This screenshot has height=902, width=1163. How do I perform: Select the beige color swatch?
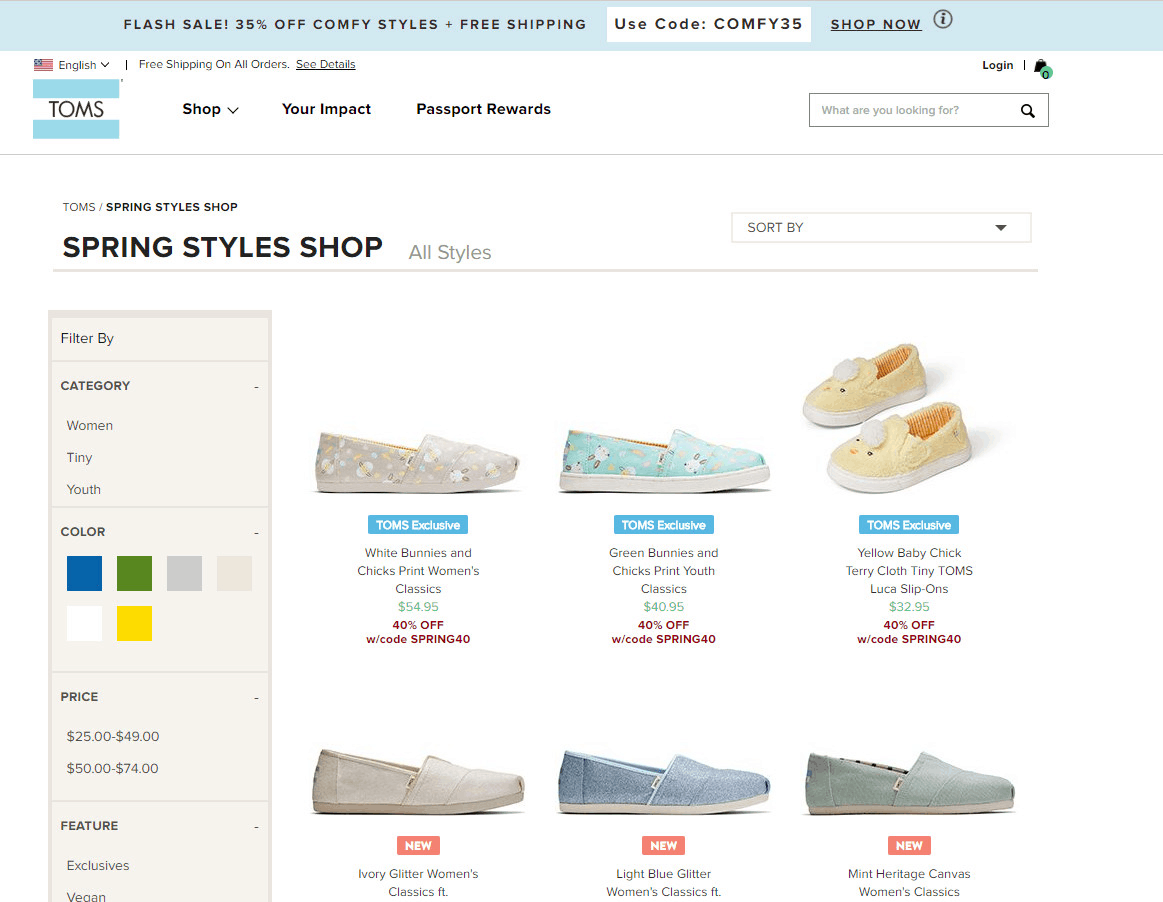point(234,573)
